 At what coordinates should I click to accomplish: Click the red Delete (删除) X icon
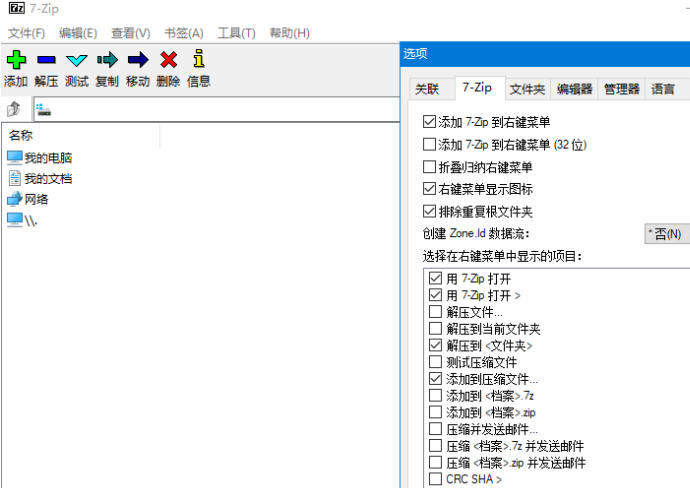pos(169,59)
